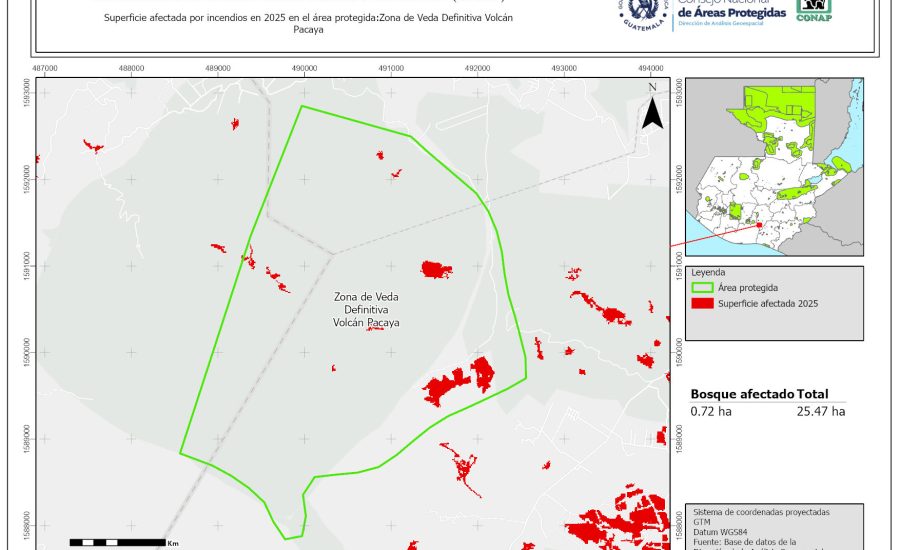Click the 490000 easting label on top axis
Screen dimensions: 900x550
pos(305,67)
